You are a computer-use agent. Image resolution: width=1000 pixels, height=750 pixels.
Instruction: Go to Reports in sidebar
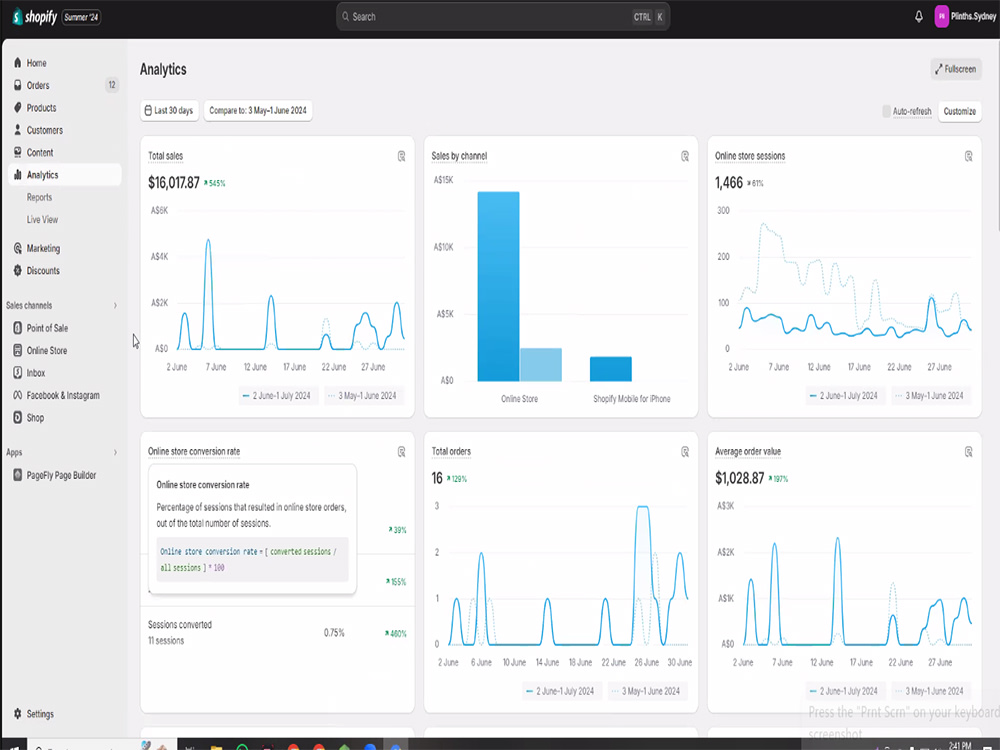[40, 197]
